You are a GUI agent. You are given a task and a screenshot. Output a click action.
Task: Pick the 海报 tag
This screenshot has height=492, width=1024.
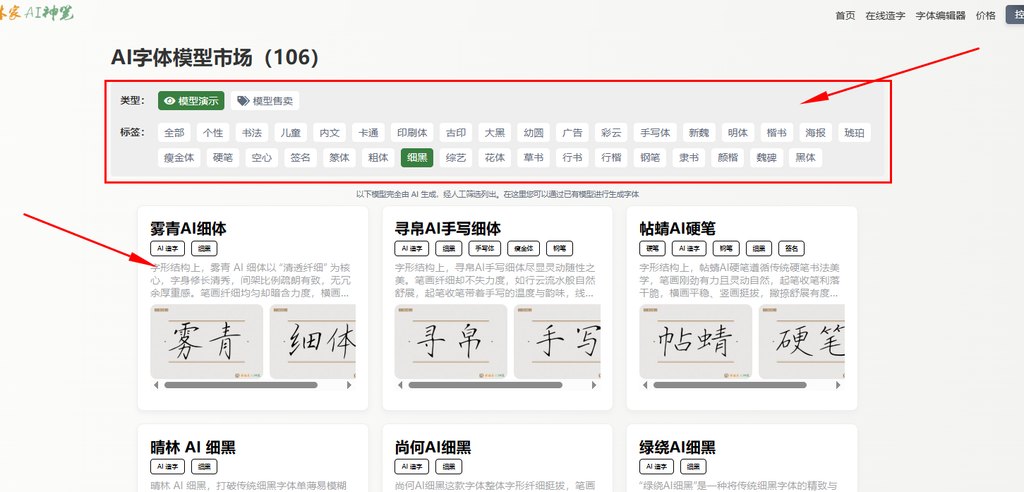(x=816, y=133)
